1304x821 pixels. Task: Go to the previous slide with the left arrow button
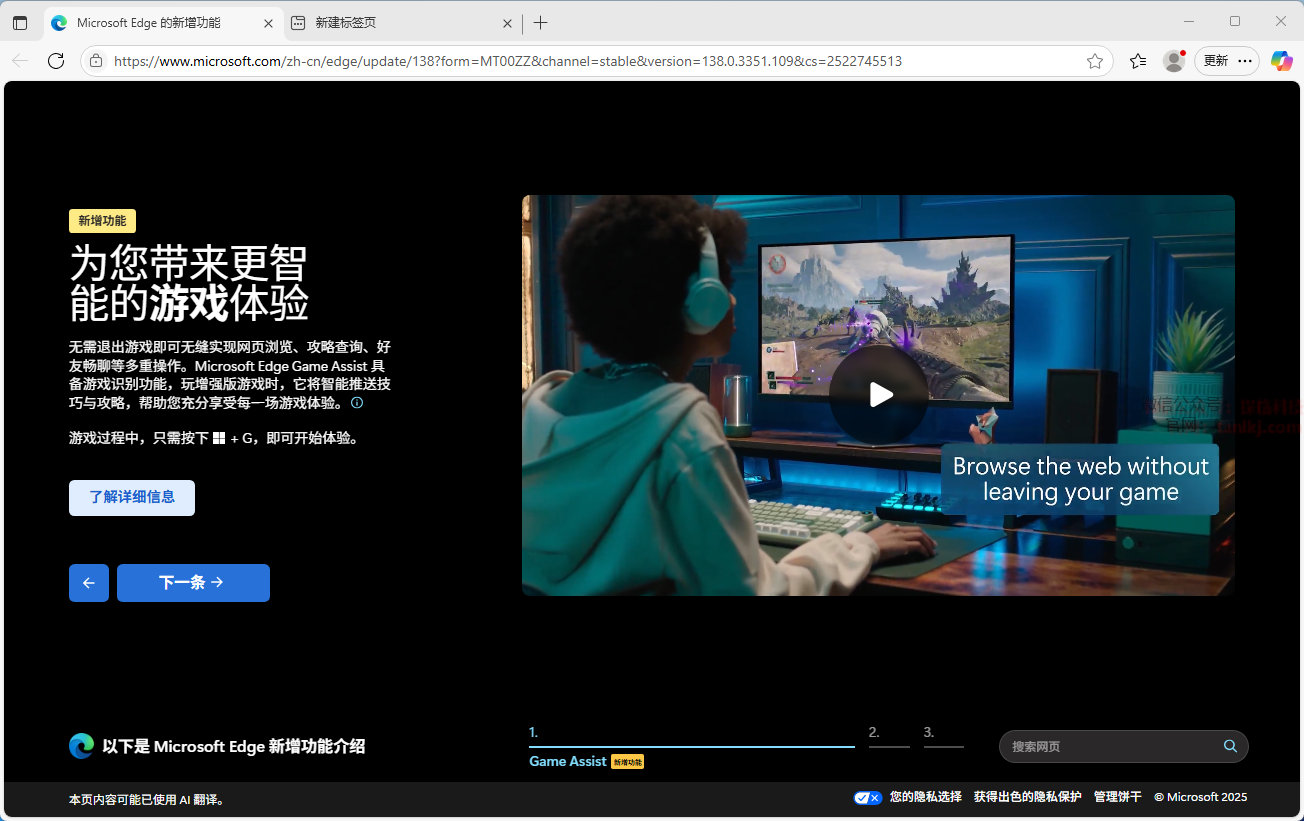(89, 583)
